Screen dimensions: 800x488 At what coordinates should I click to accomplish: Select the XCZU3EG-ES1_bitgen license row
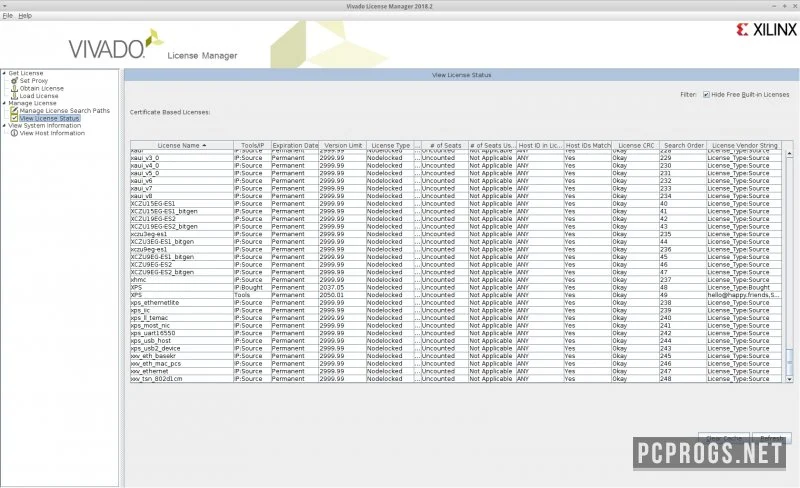456,242
